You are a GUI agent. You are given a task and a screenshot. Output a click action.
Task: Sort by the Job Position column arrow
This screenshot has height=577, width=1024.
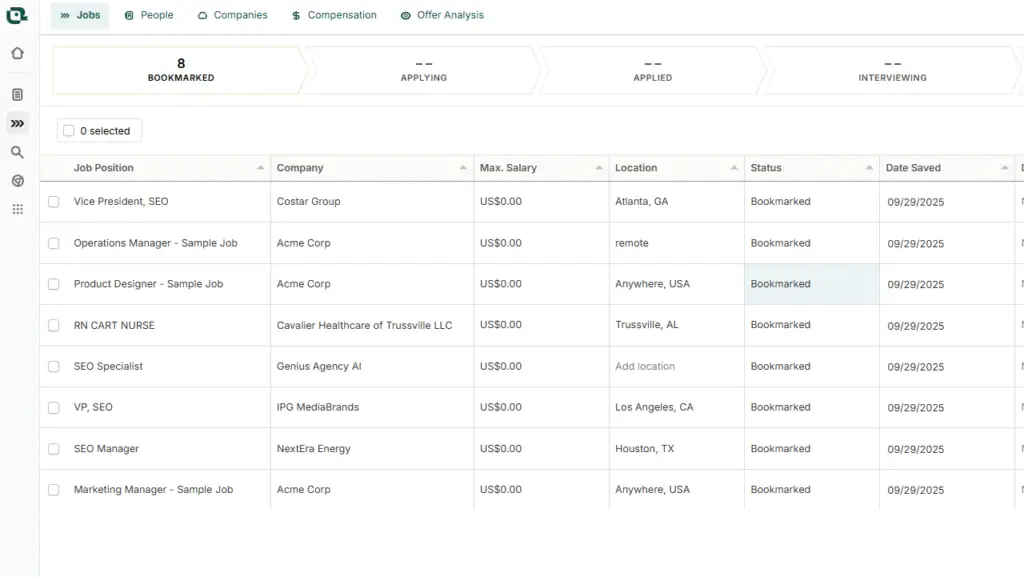click(x=260, y=168)
